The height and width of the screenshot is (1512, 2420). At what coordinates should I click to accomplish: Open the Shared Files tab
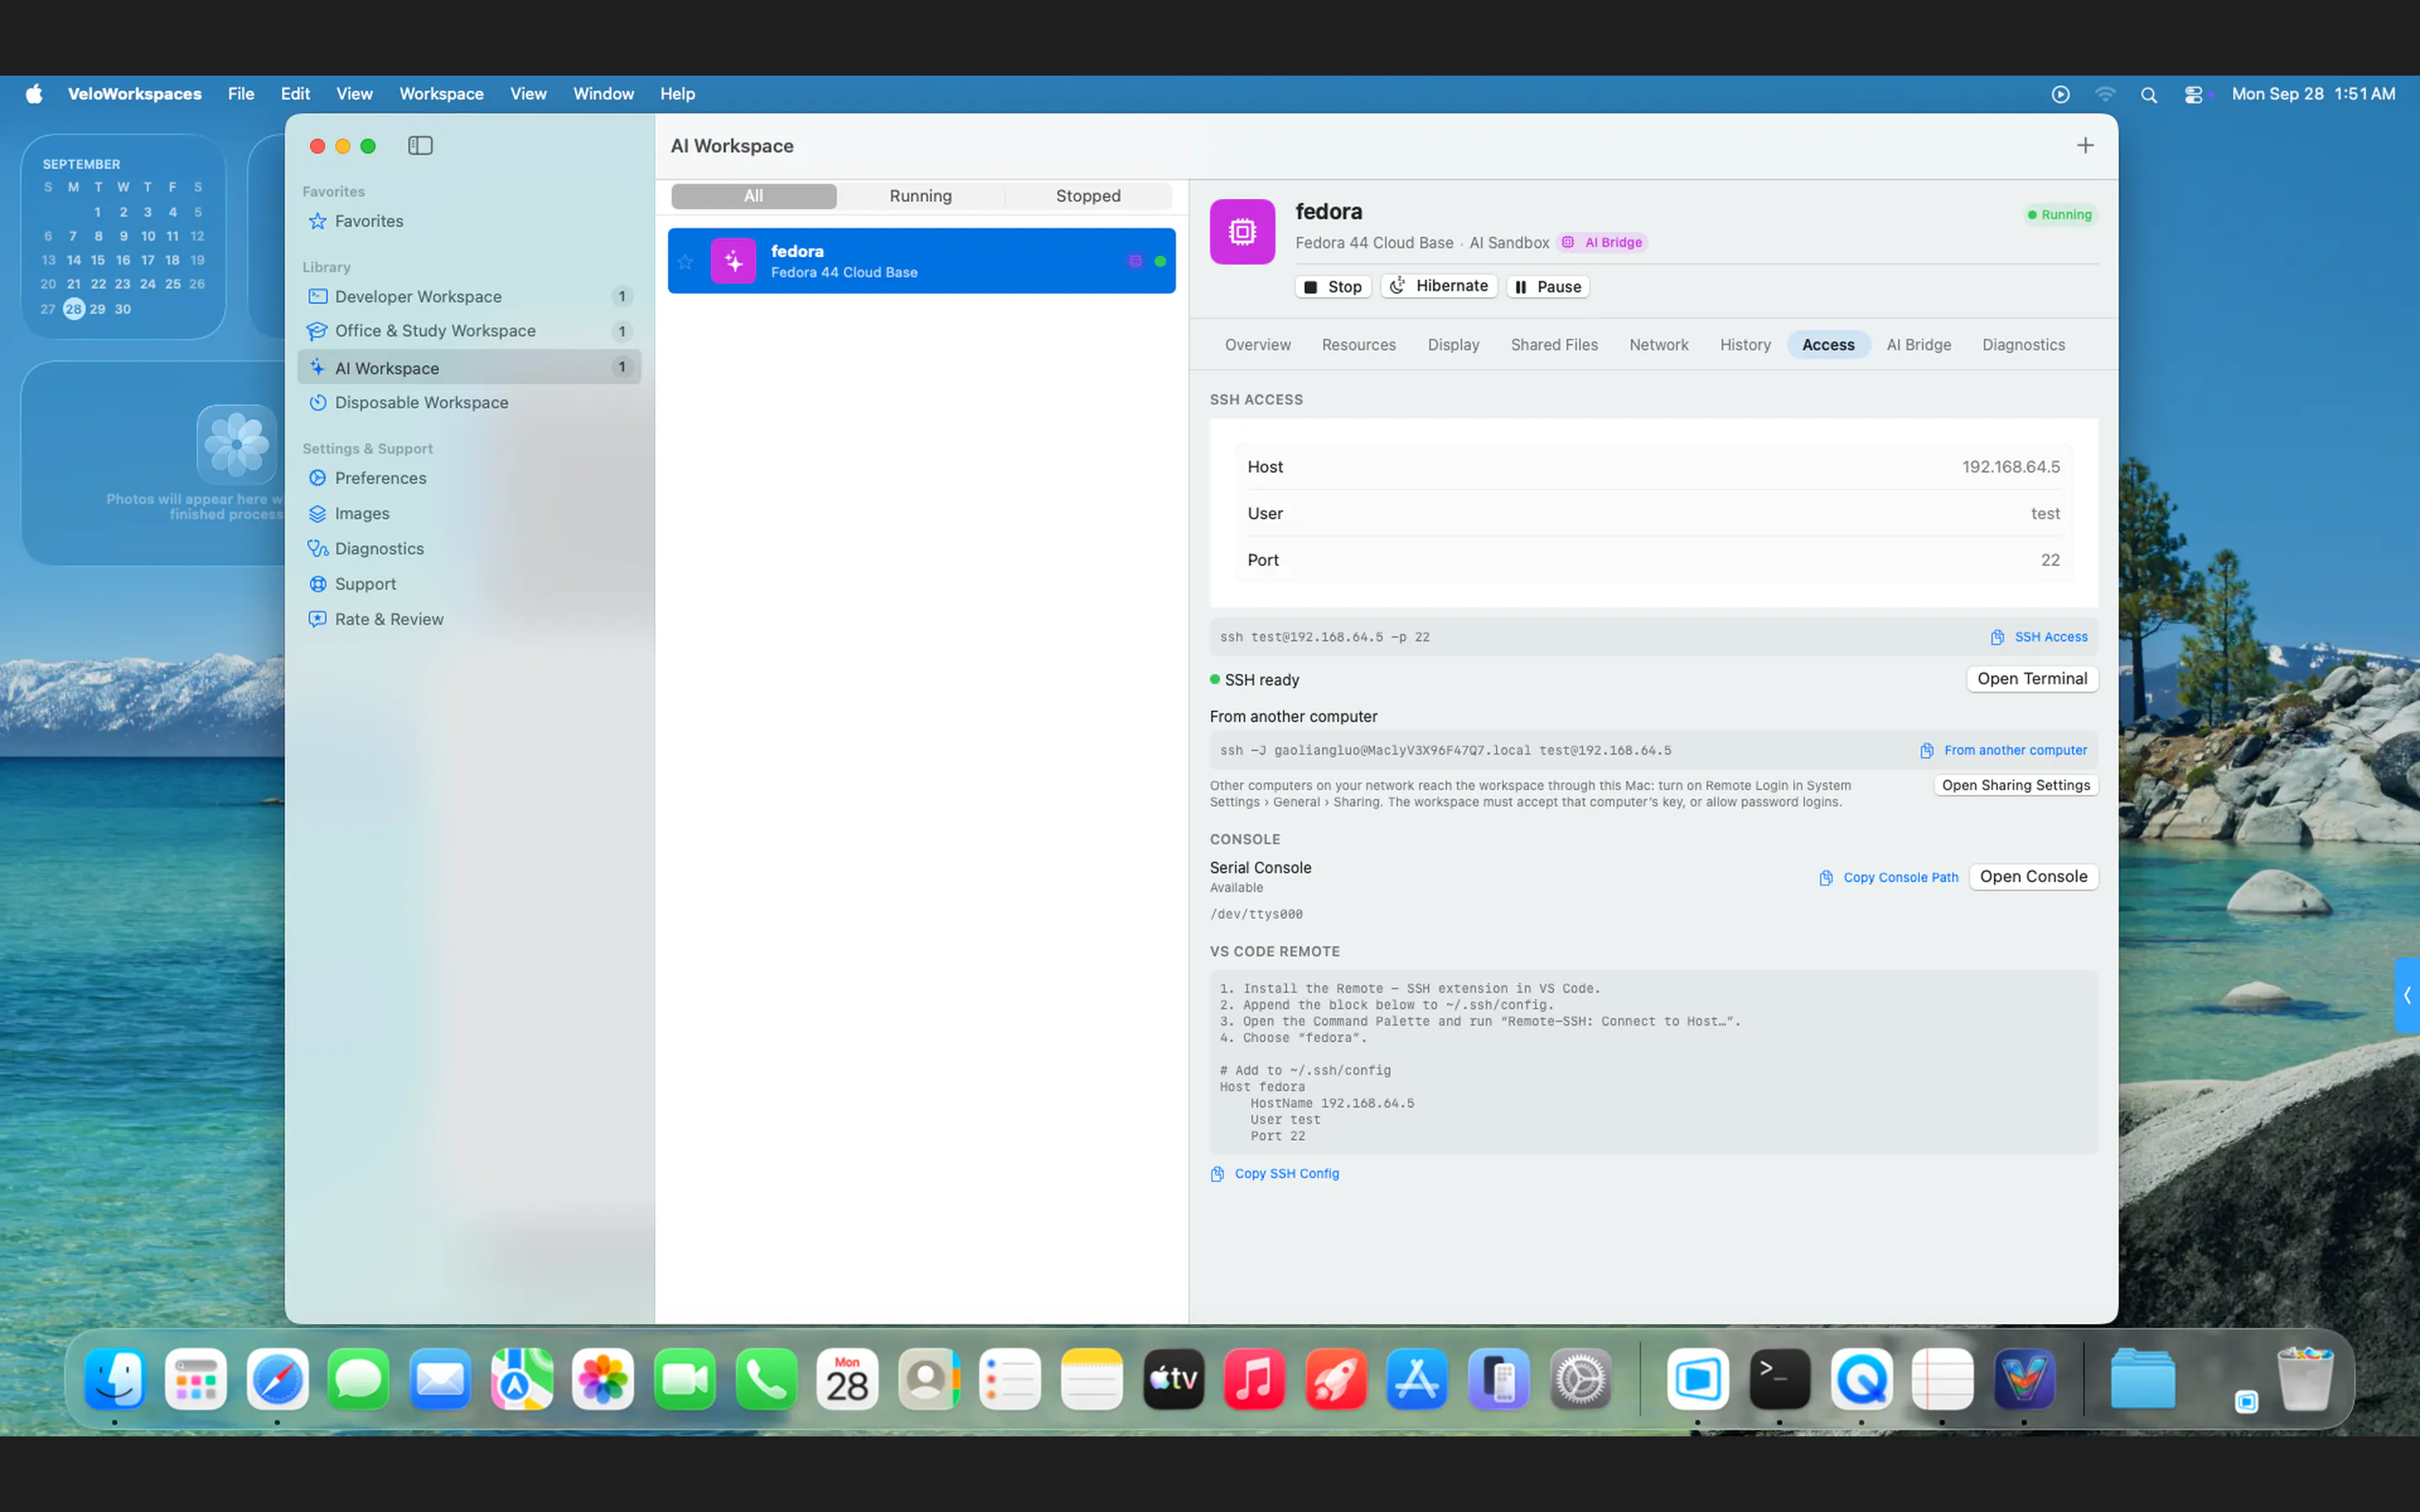[1553, 345]
